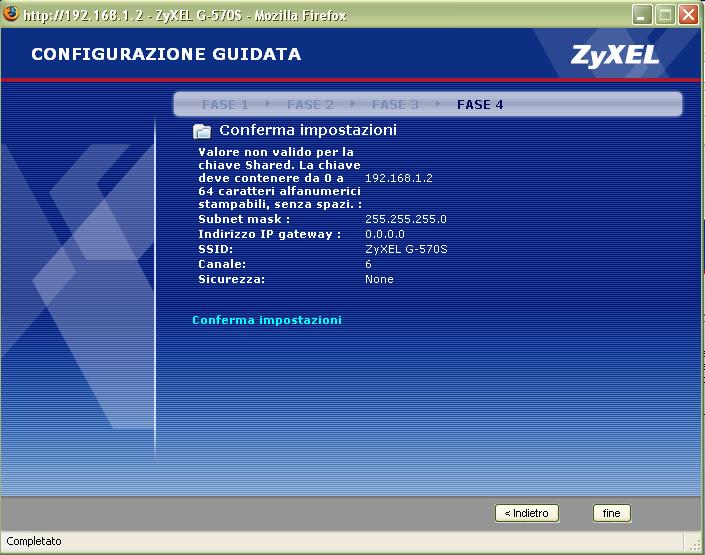Close the Firefox window

tap(688, 14)
